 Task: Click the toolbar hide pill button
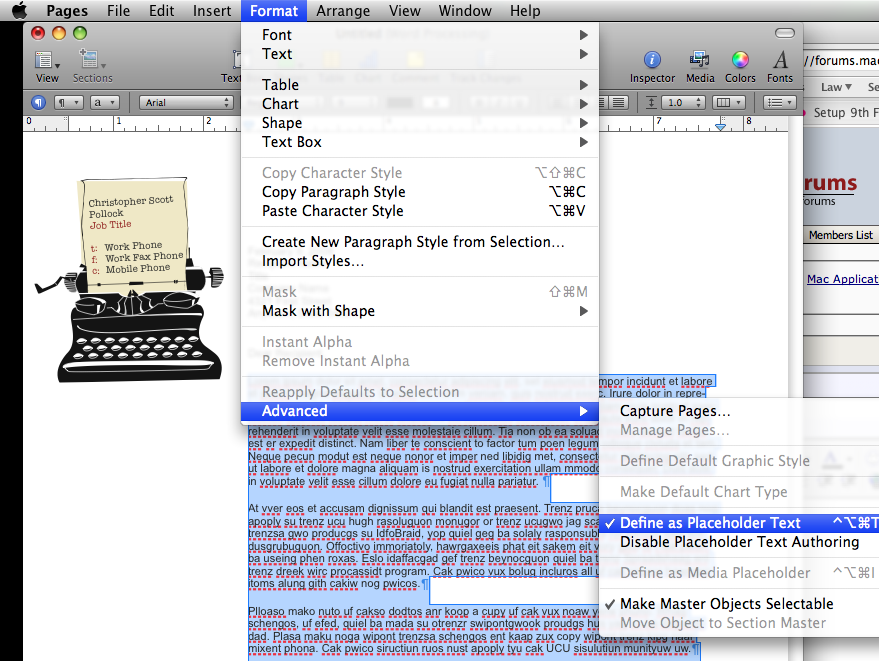pyautogui.click(x=784, y=33)
